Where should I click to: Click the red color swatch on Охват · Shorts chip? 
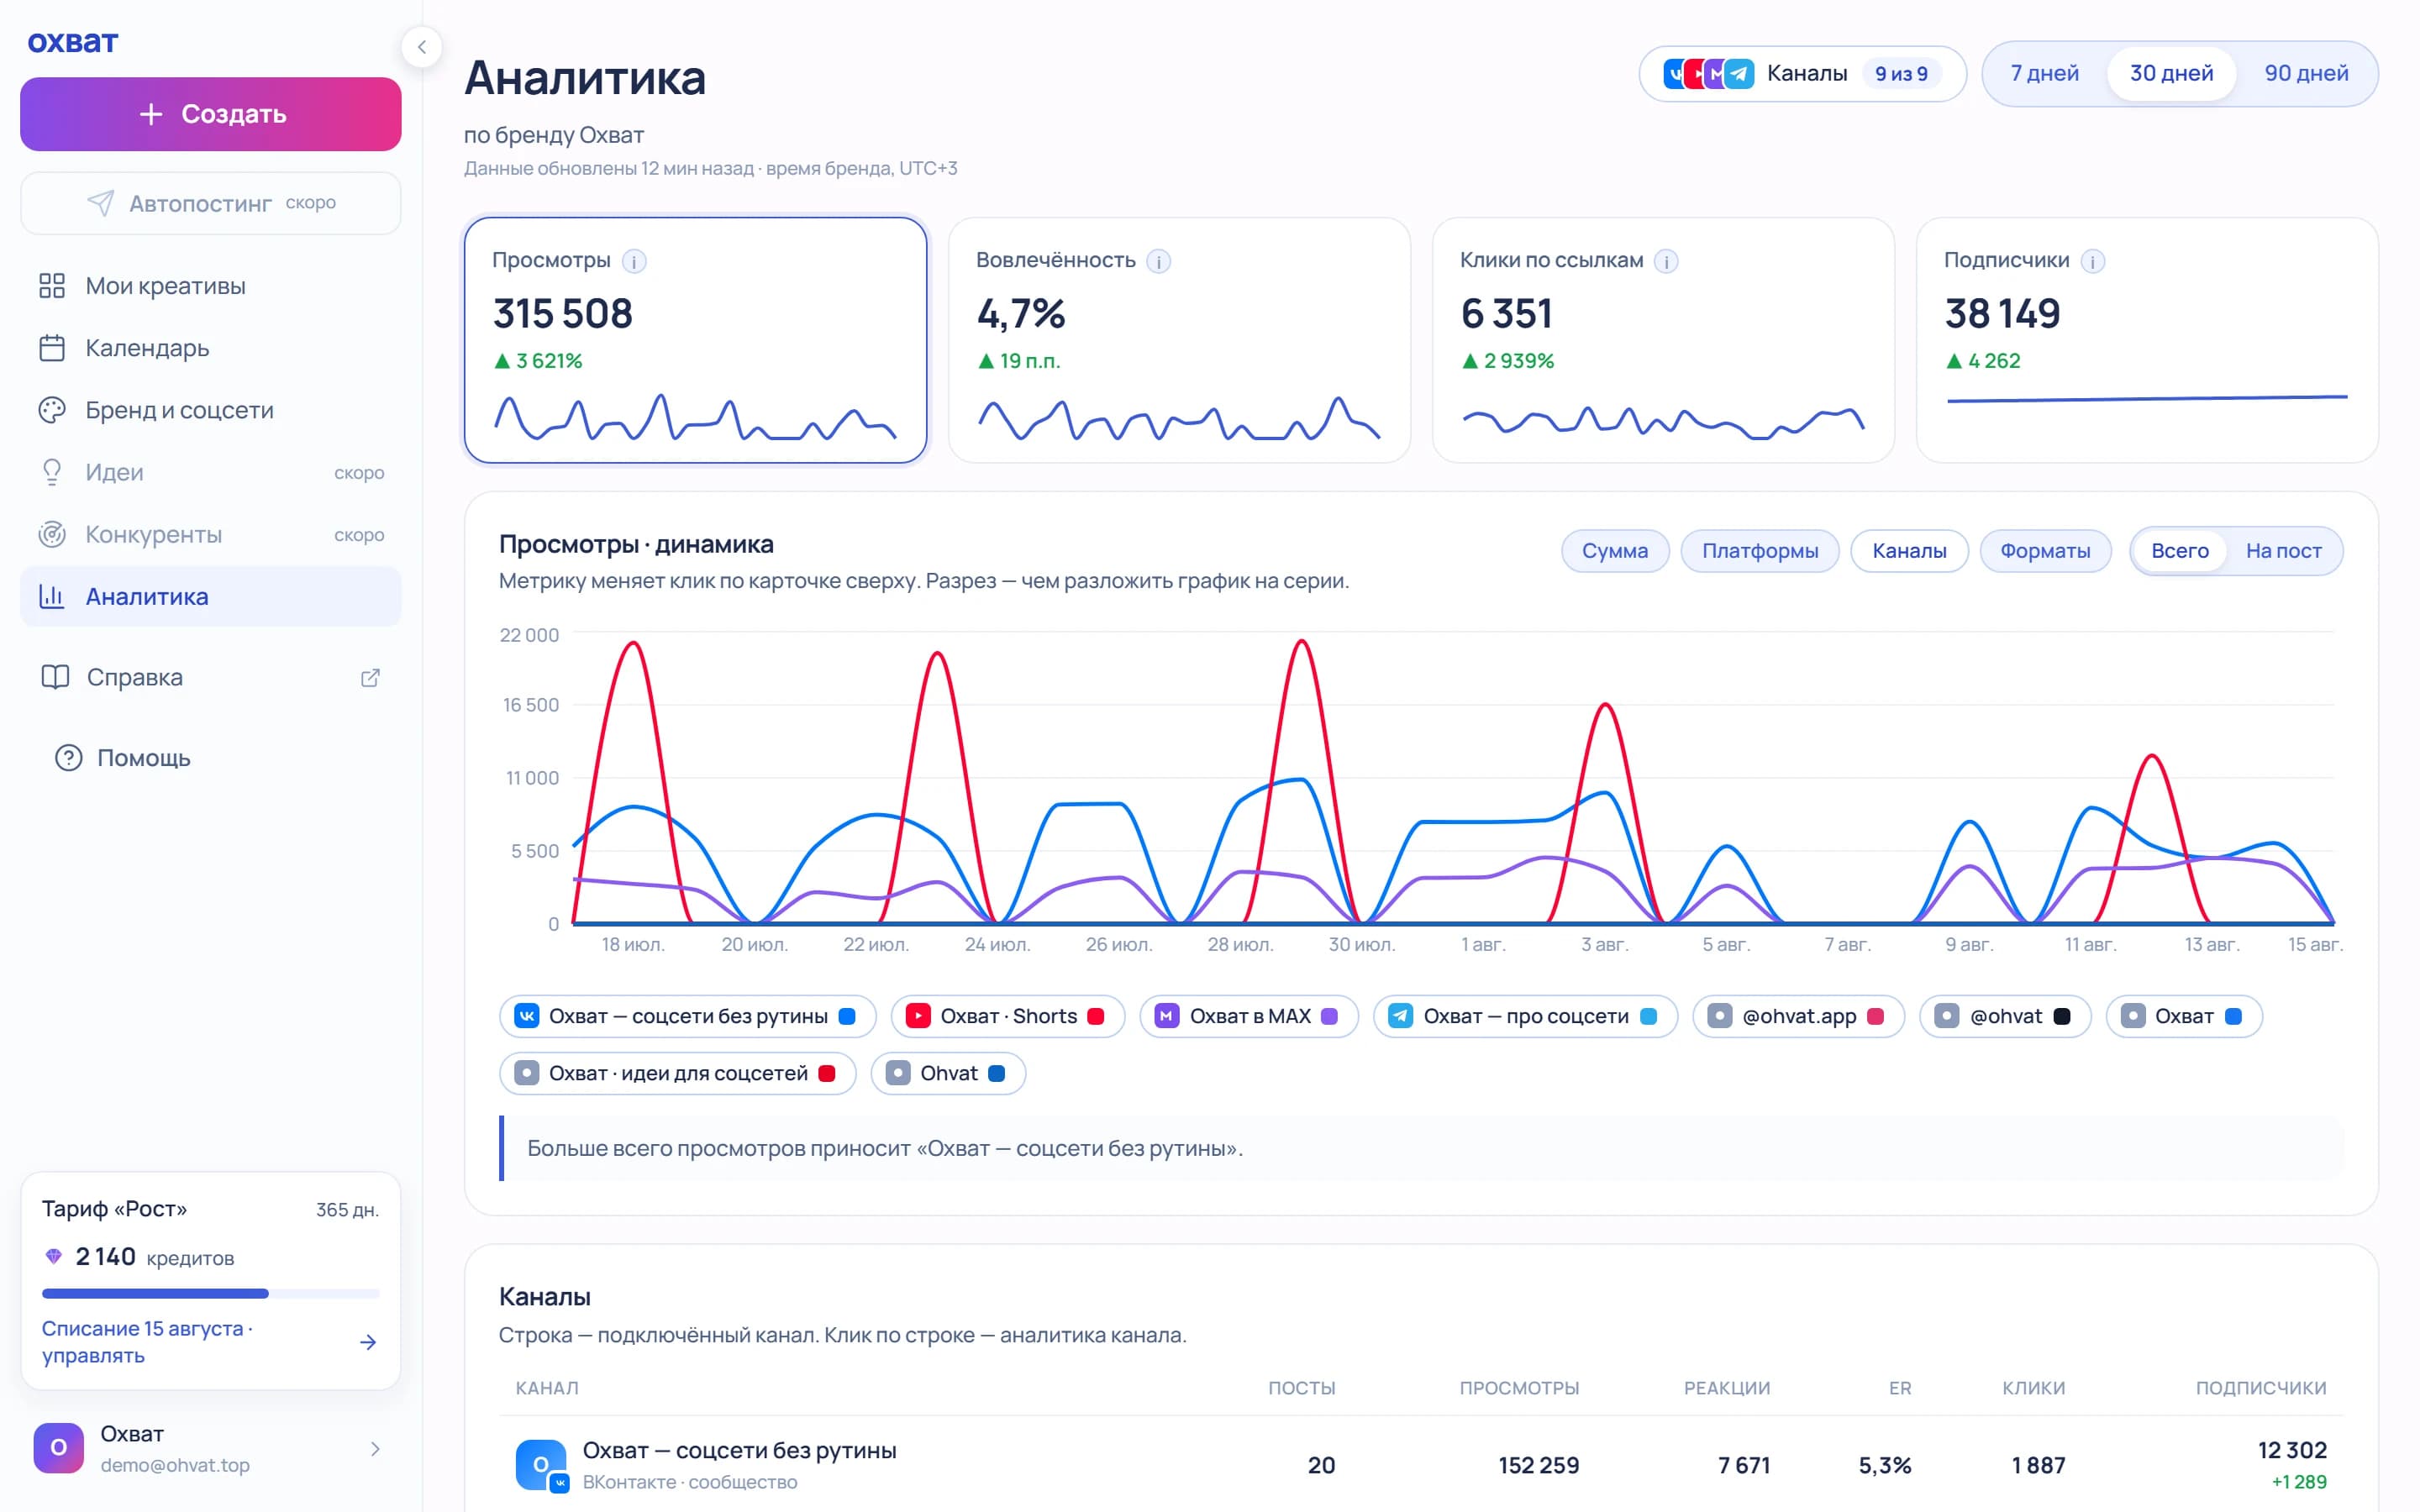pyautogui.click(x=1096, y=1016)
